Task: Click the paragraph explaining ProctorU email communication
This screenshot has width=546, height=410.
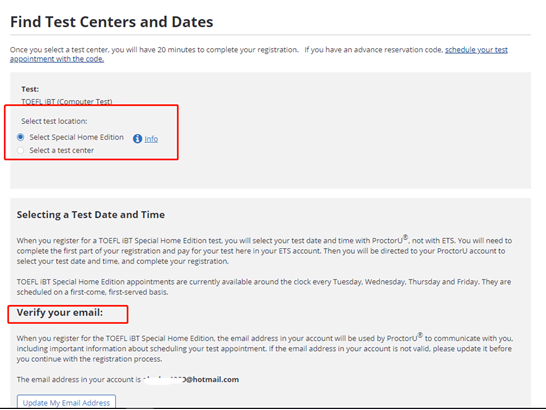Action: click(265, 348)
